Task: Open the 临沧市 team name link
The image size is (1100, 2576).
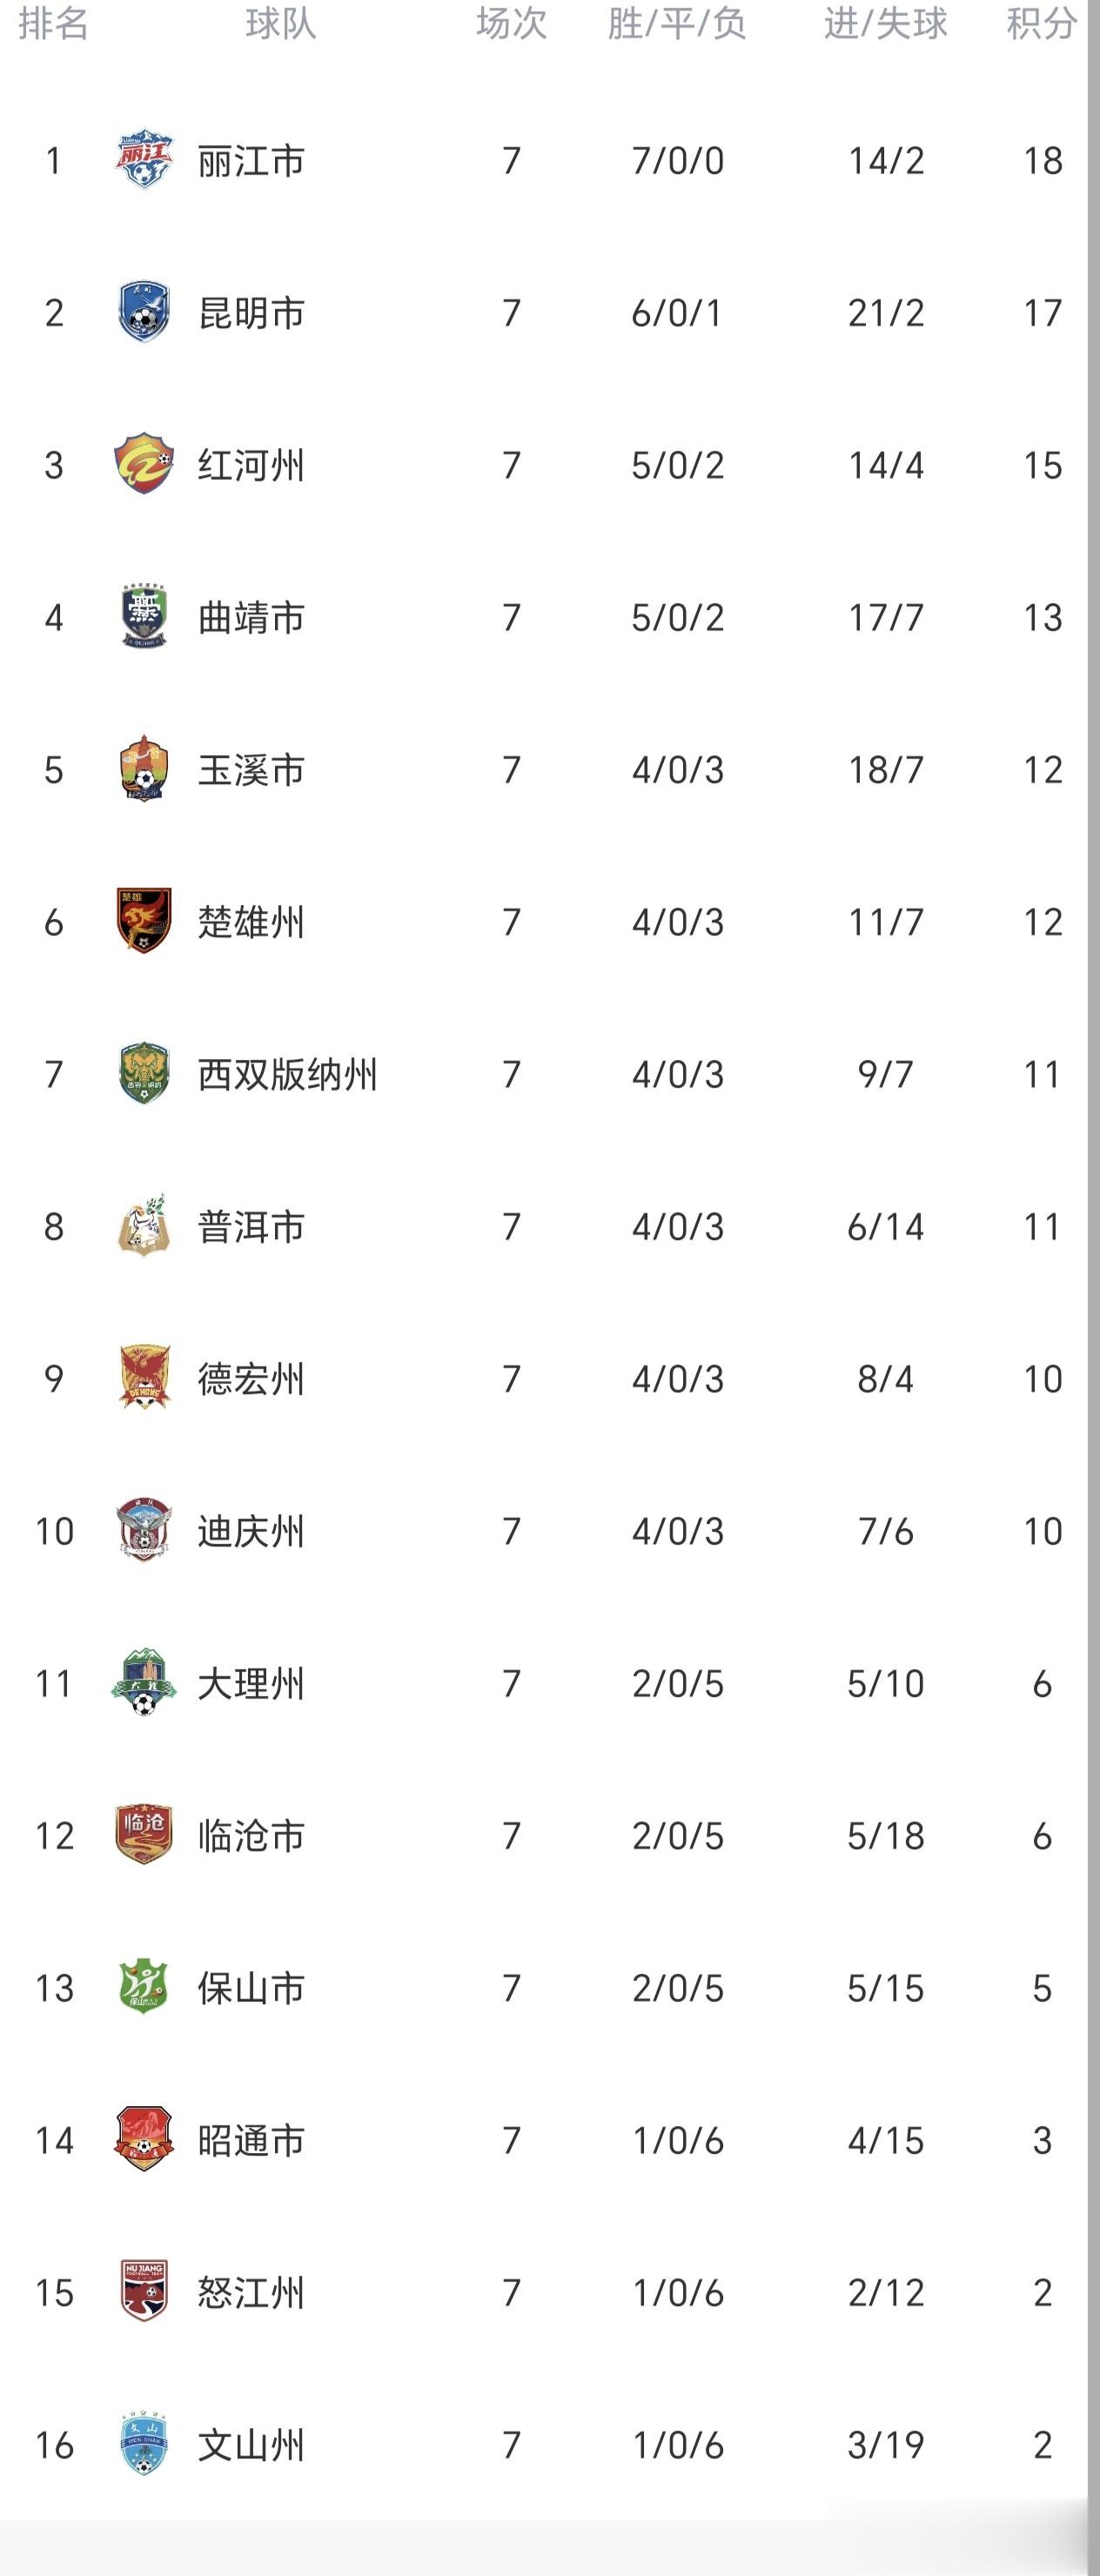Action: [250, 1836]
